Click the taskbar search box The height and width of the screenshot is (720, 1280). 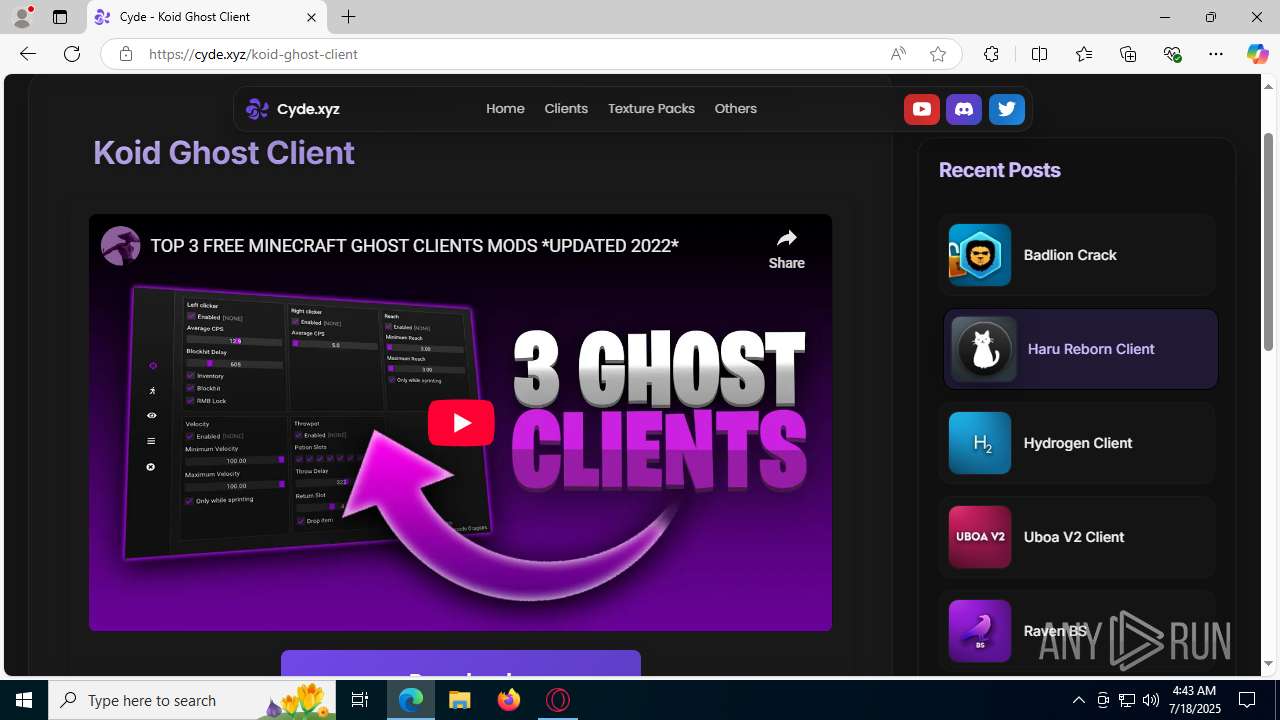point(194,700)
